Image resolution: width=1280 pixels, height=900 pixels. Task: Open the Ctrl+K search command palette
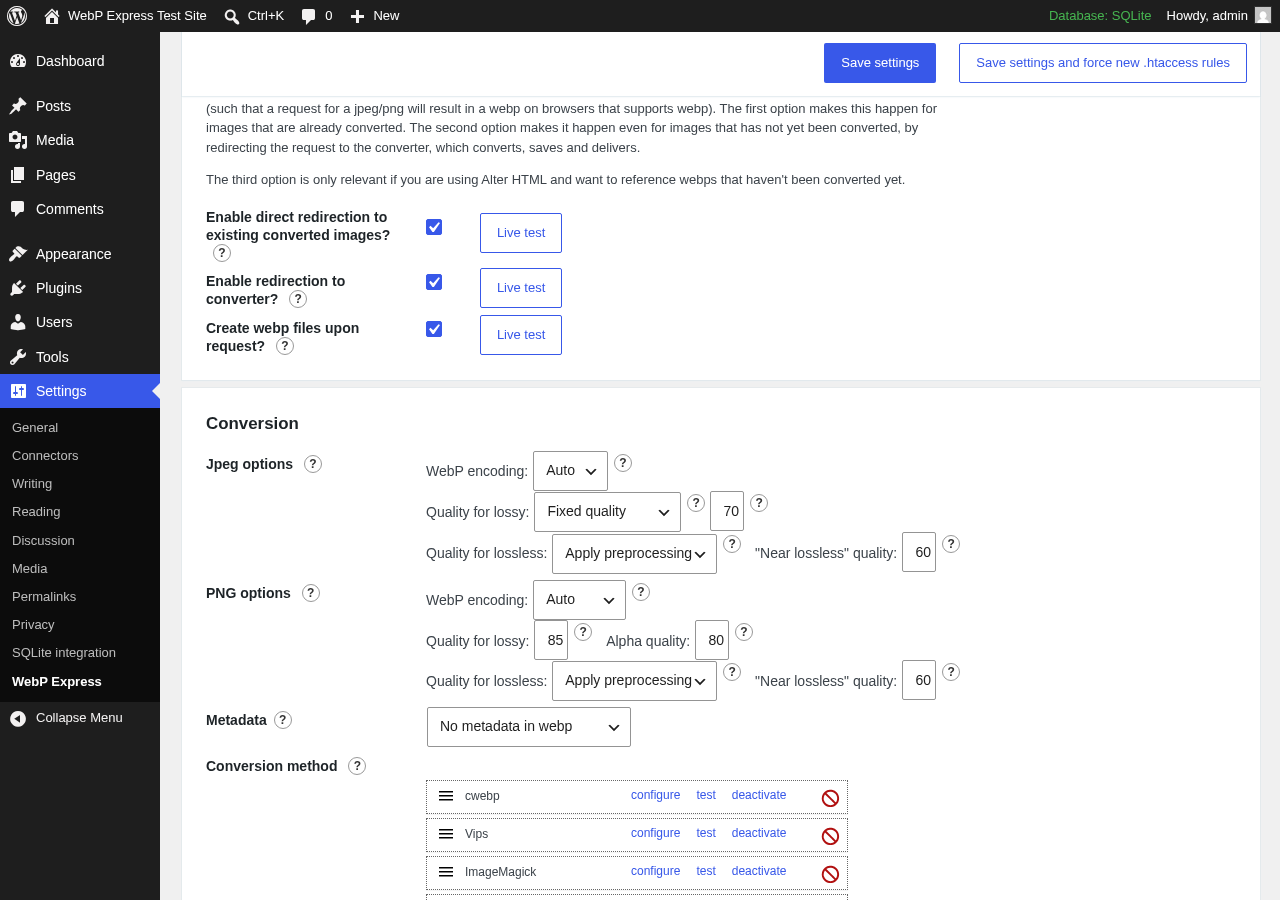tap(254, 16)
